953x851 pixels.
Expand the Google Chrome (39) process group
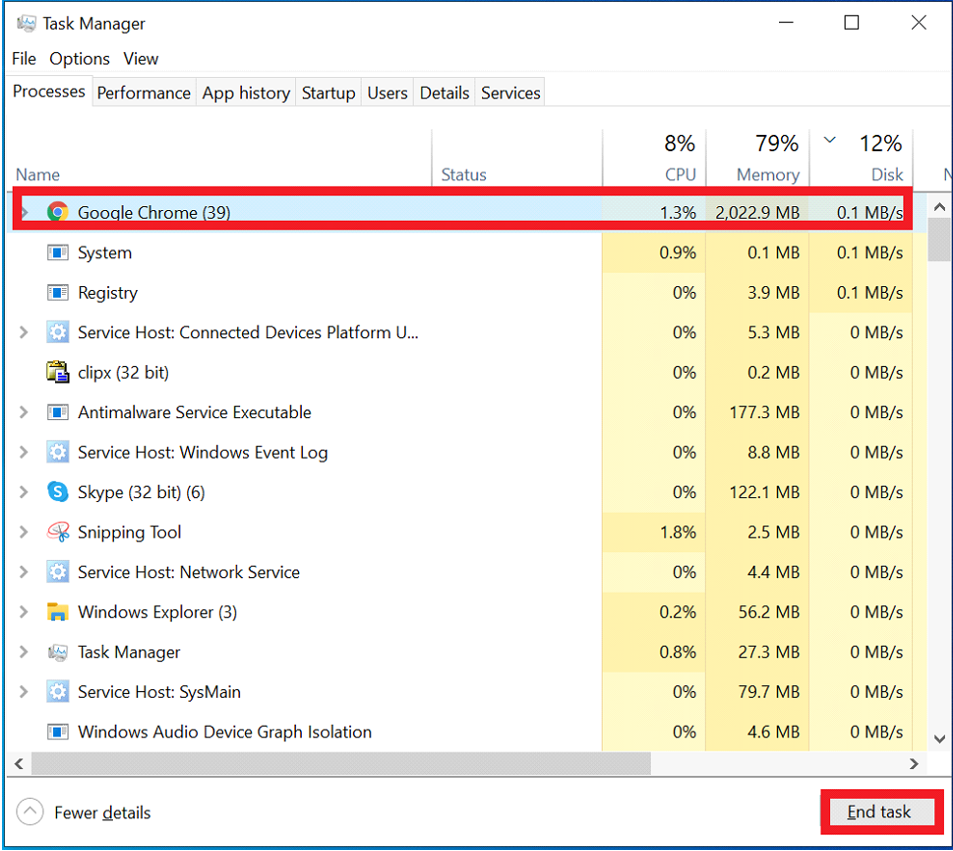[24, 212]
